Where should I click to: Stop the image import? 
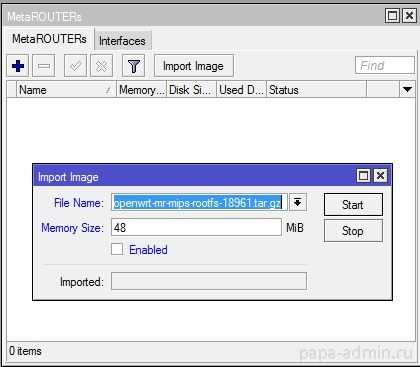click(x=353, y=231)
